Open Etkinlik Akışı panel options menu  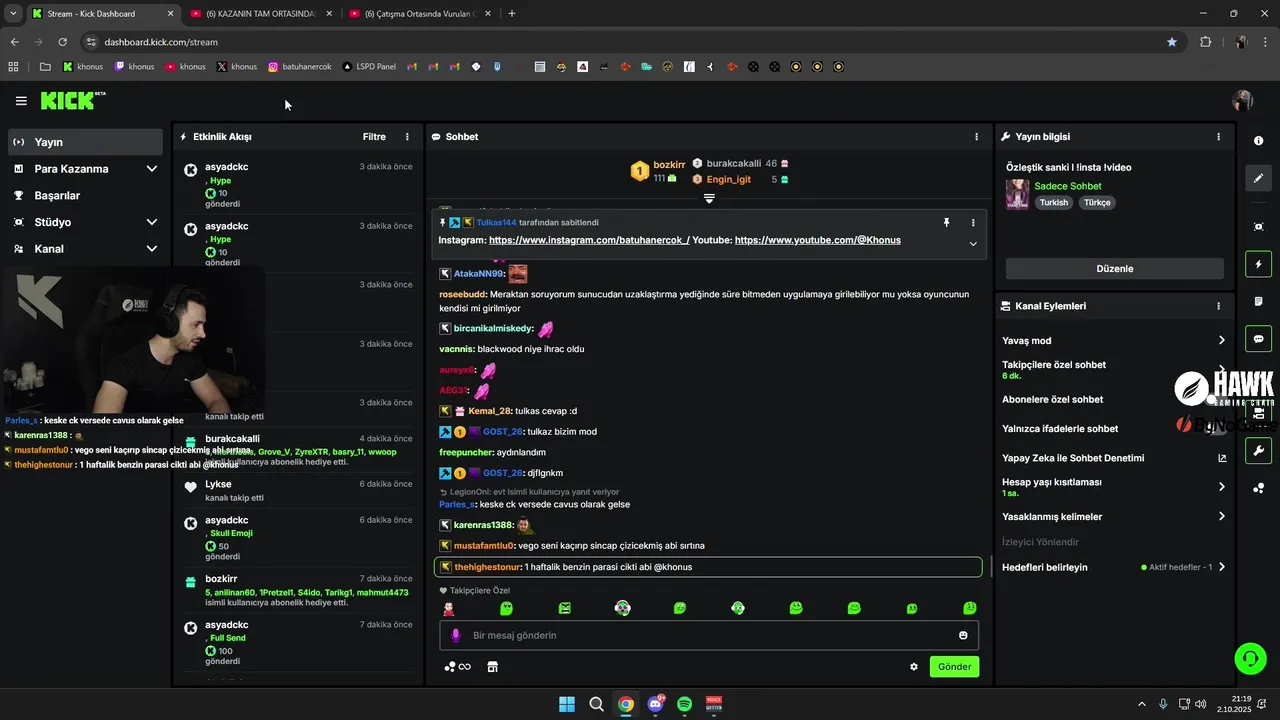pos(407,137)
